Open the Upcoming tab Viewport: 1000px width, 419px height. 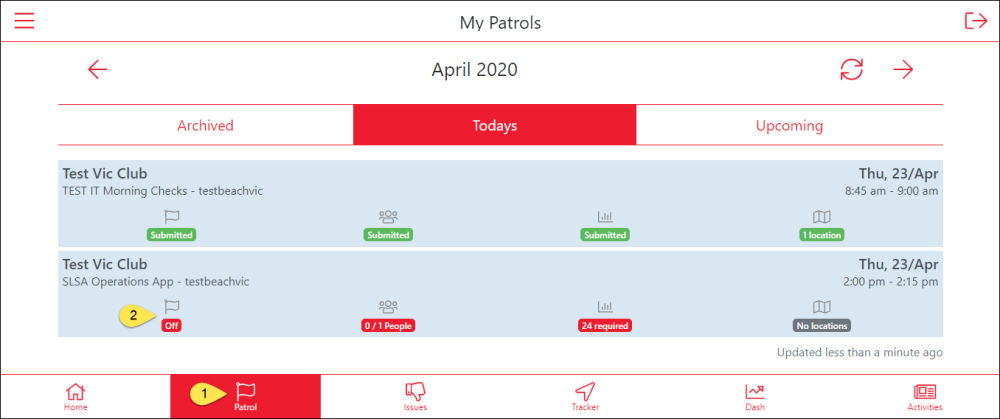[x=789, y=126]
